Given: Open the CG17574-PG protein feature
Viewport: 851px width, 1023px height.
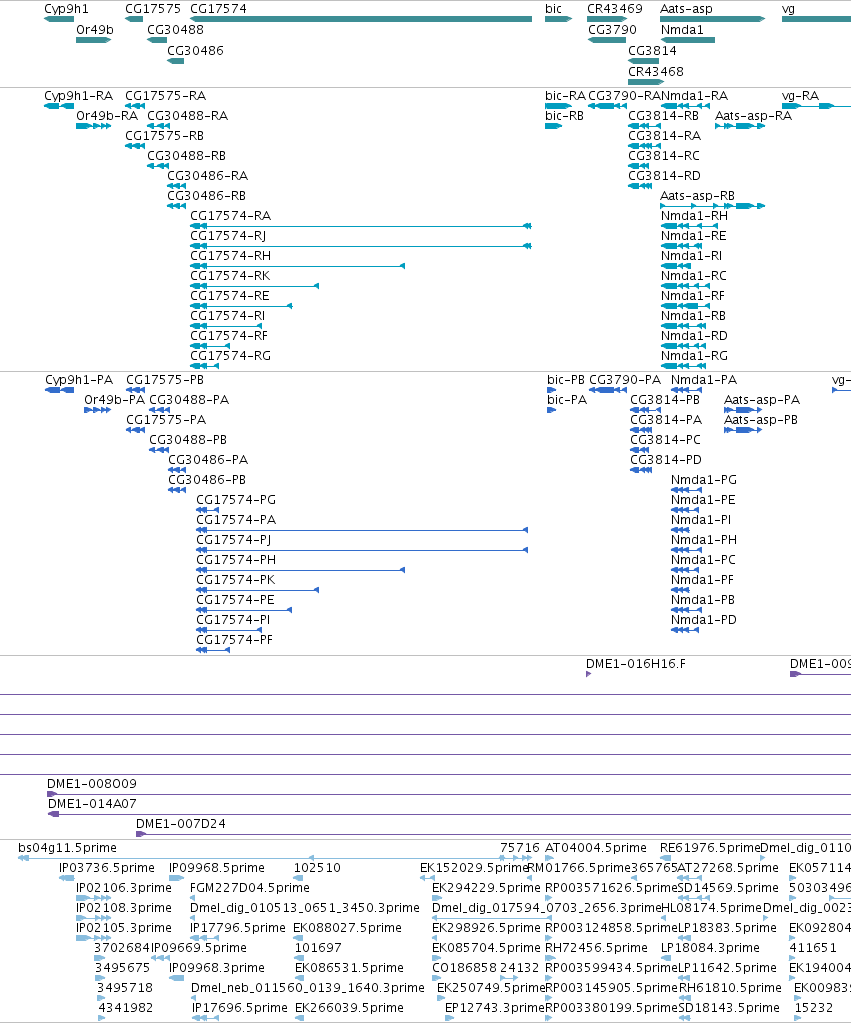Looking at the screenshot, I should pyautogui.click(x=208, y=510).
